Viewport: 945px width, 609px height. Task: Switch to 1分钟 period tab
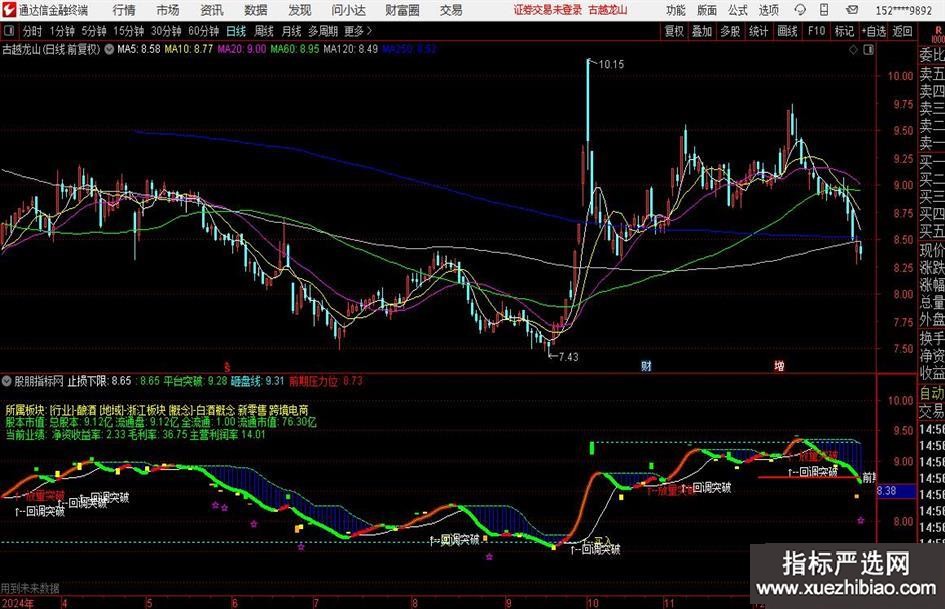62,31
